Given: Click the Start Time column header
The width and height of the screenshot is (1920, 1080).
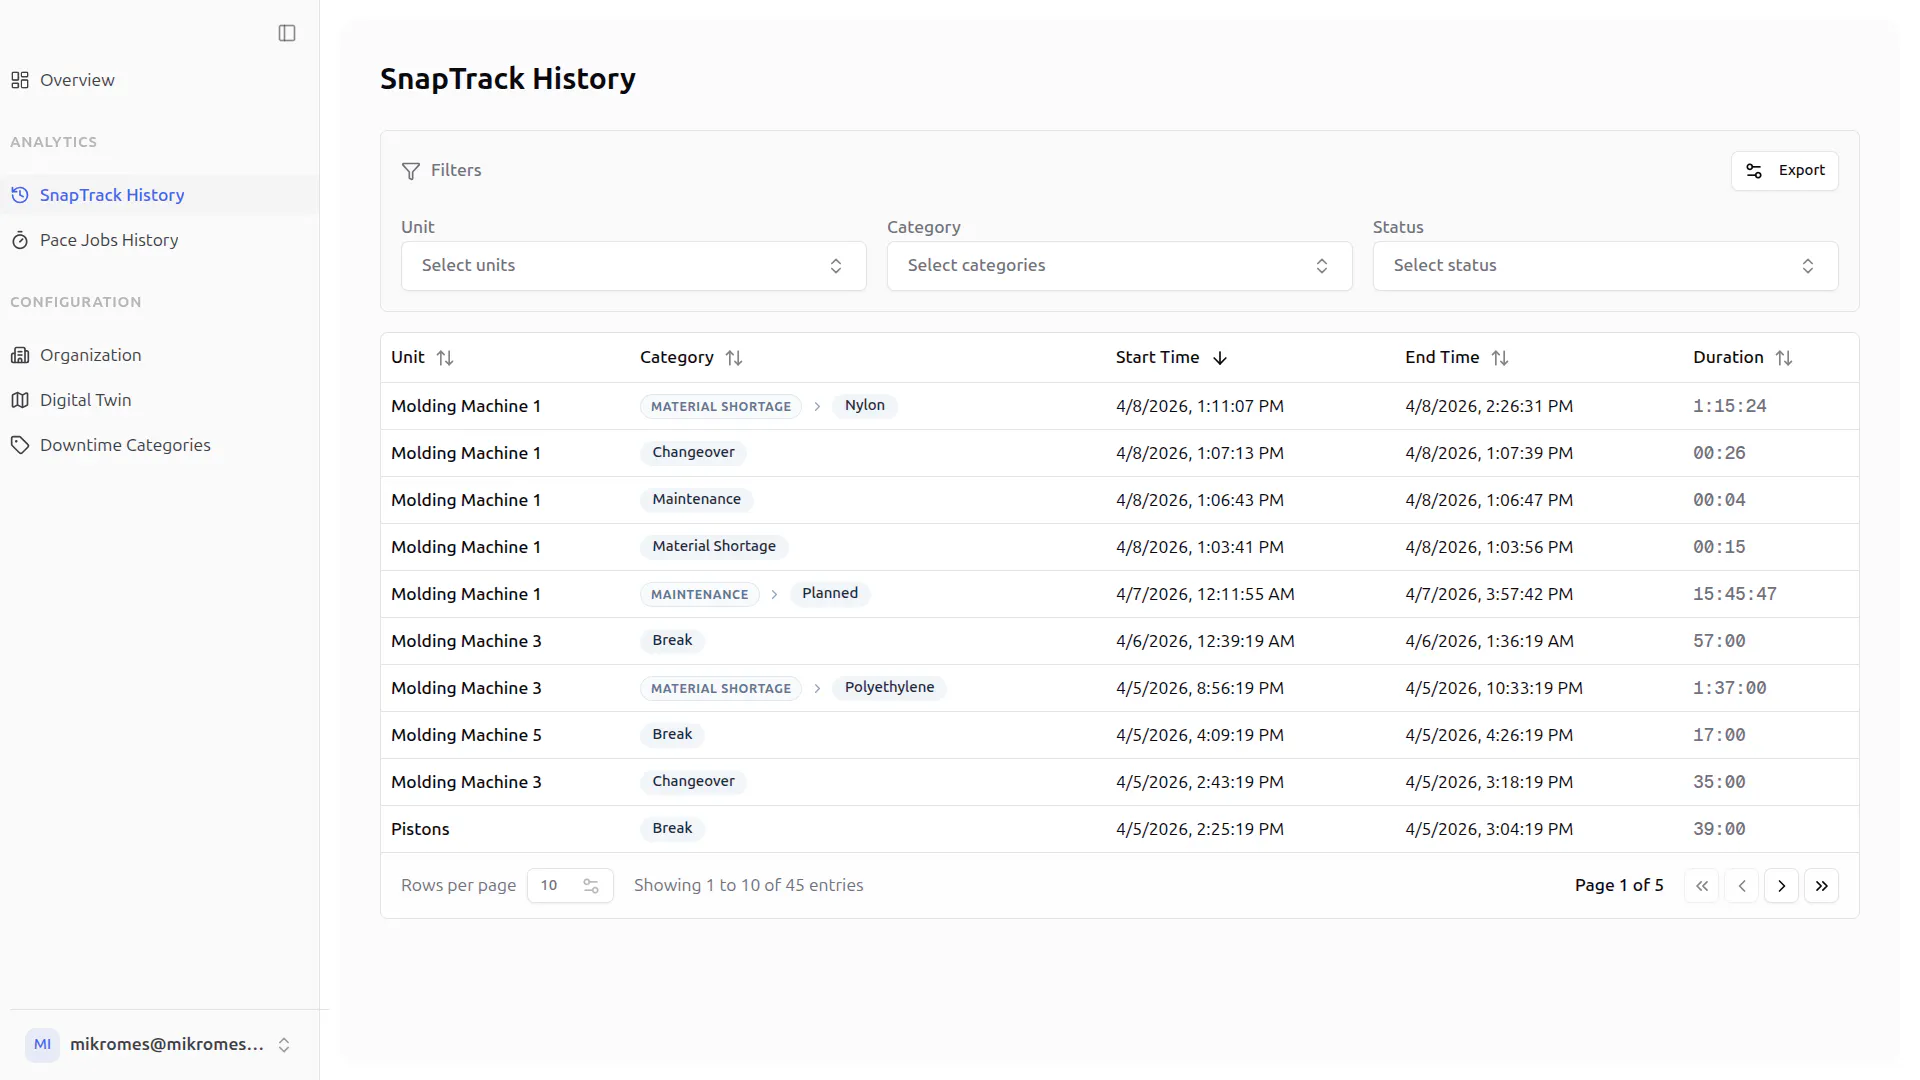Looking at the screenshot, I should [x=1157, y=358].
